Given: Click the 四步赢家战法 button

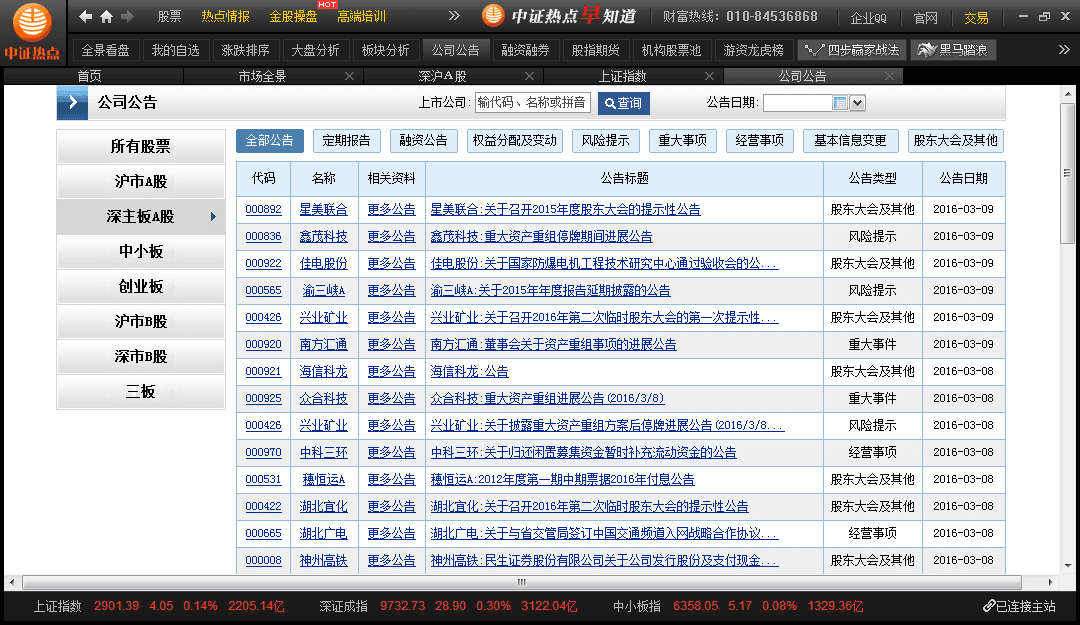Looking at the screenshot, I should point(852,50).
